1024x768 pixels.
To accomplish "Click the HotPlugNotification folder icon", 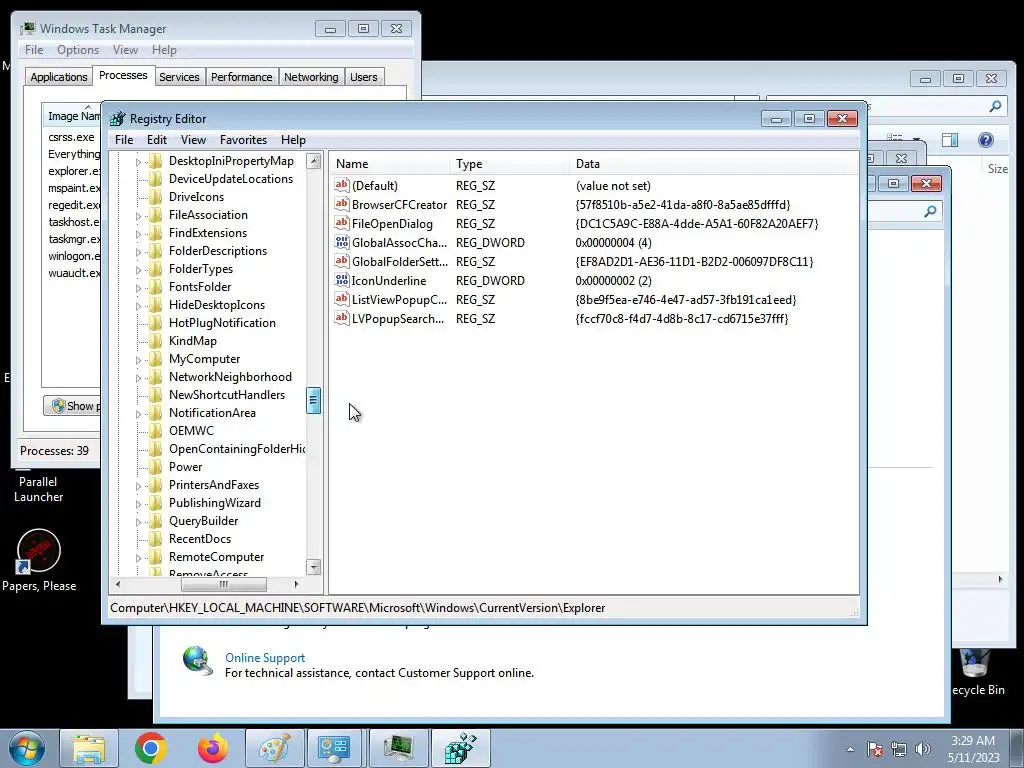I will [155, 323].
